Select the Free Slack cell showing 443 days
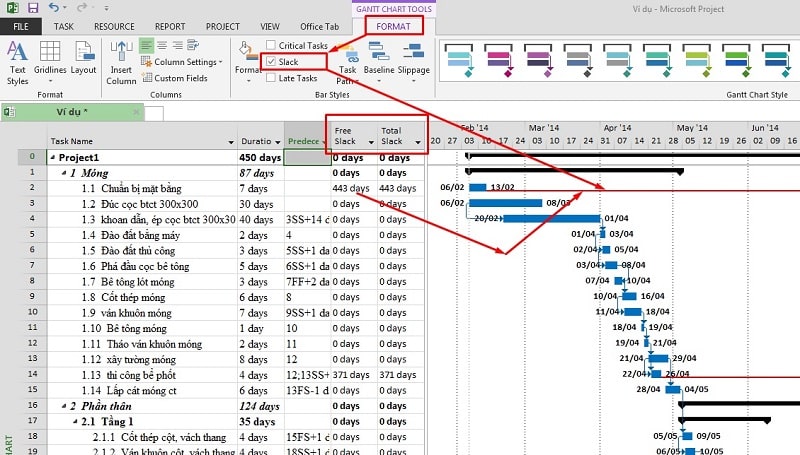 pos(352,188)
